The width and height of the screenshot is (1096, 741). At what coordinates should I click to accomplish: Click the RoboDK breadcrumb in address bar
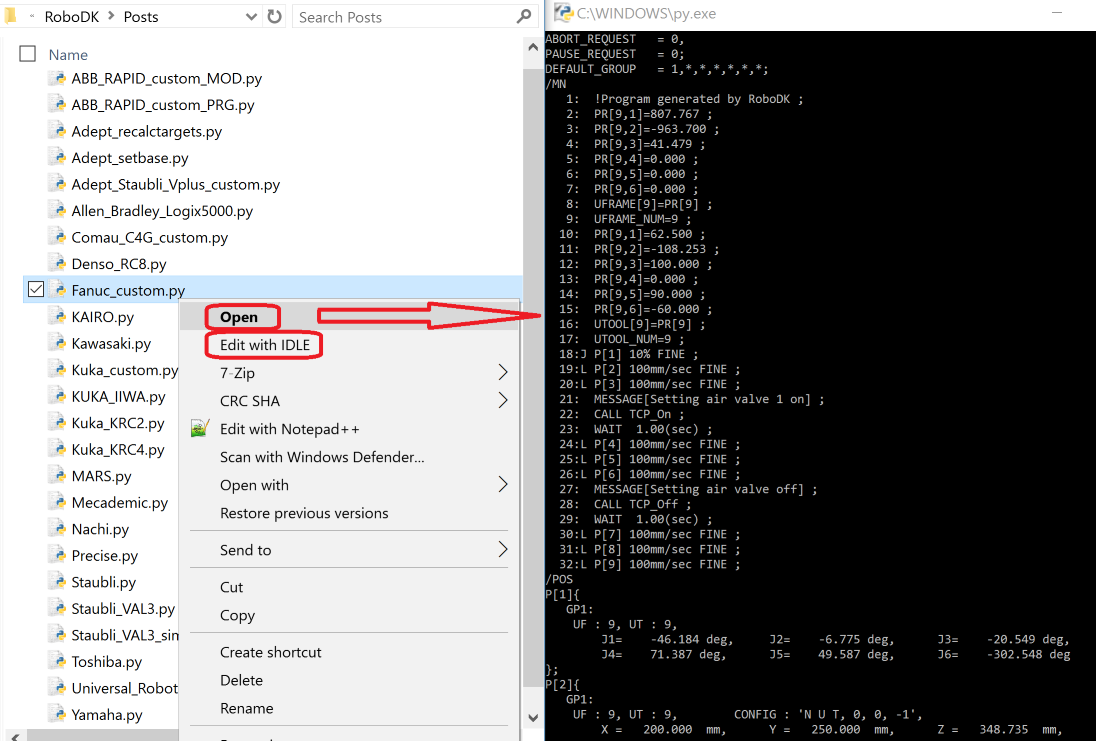(x=79, y=17)
